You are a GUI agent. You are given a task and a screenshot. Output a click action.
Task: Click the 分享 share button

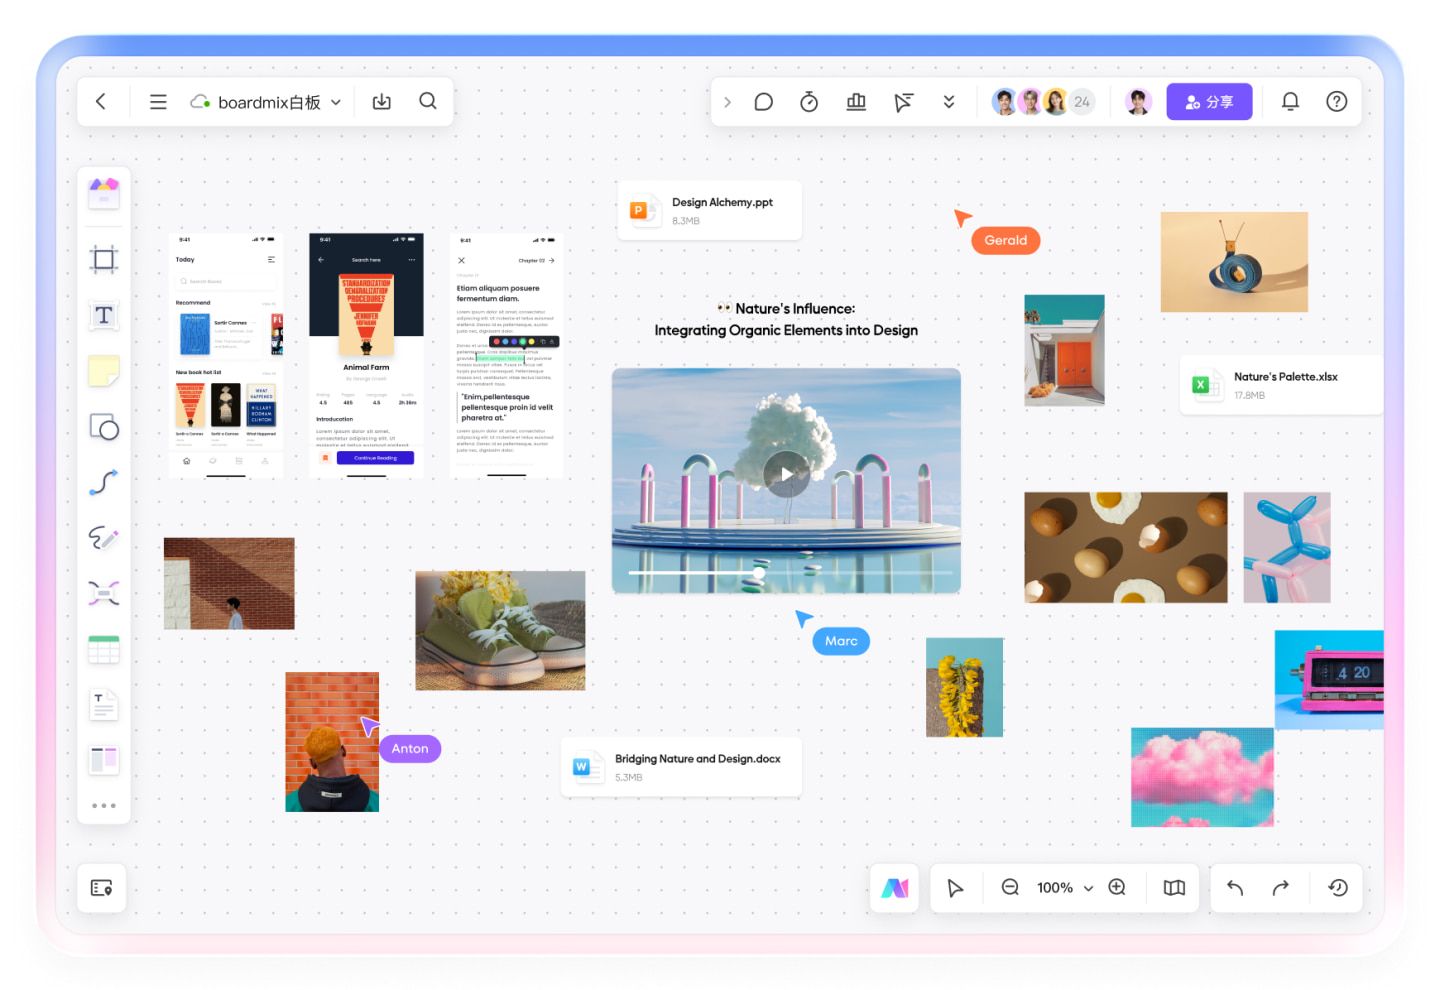click(x=1209, y=102)
